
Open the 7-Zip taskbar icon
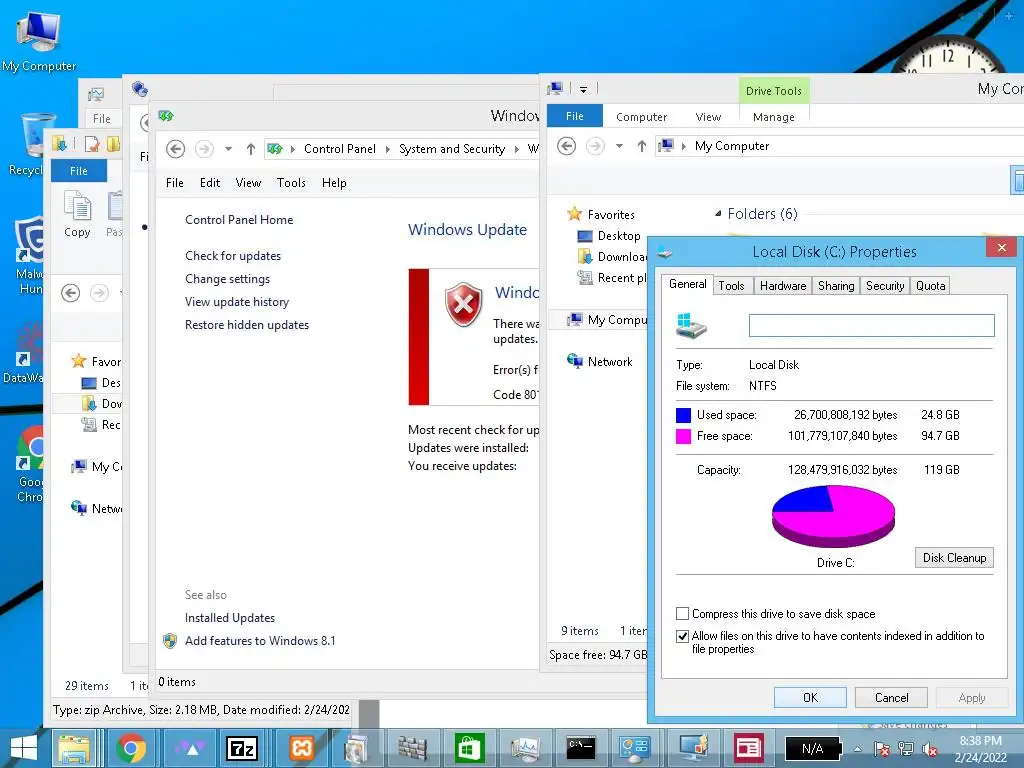242,748
